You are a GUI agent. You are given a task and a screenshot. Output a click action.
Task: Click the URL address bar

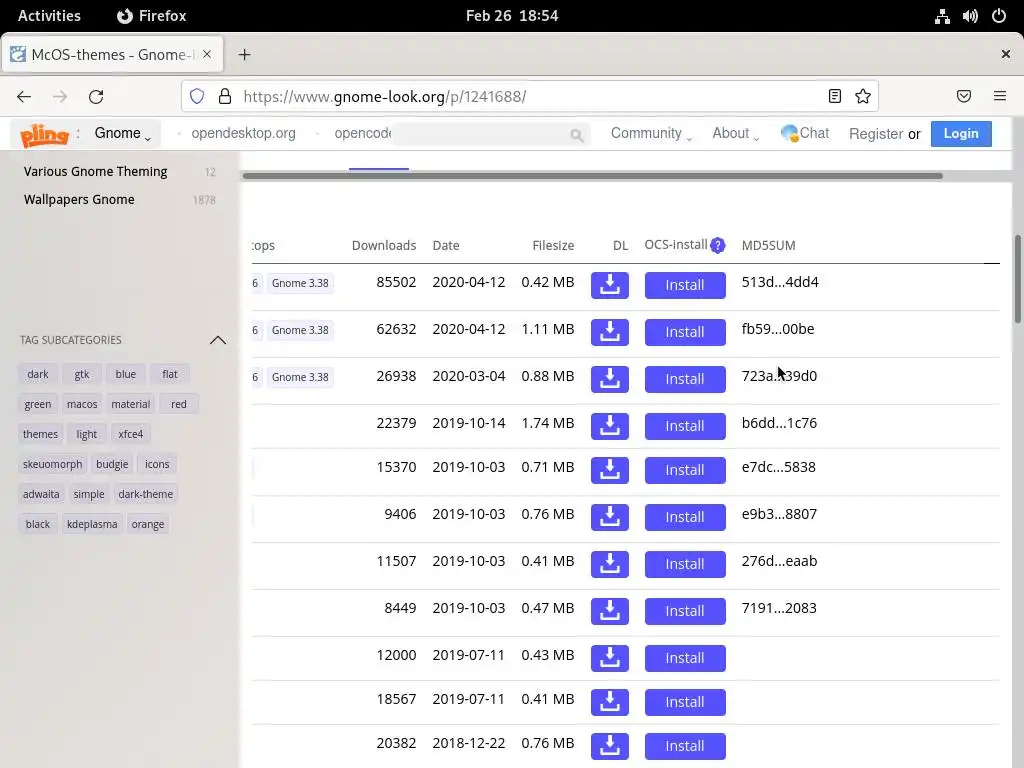click(529, 97)
